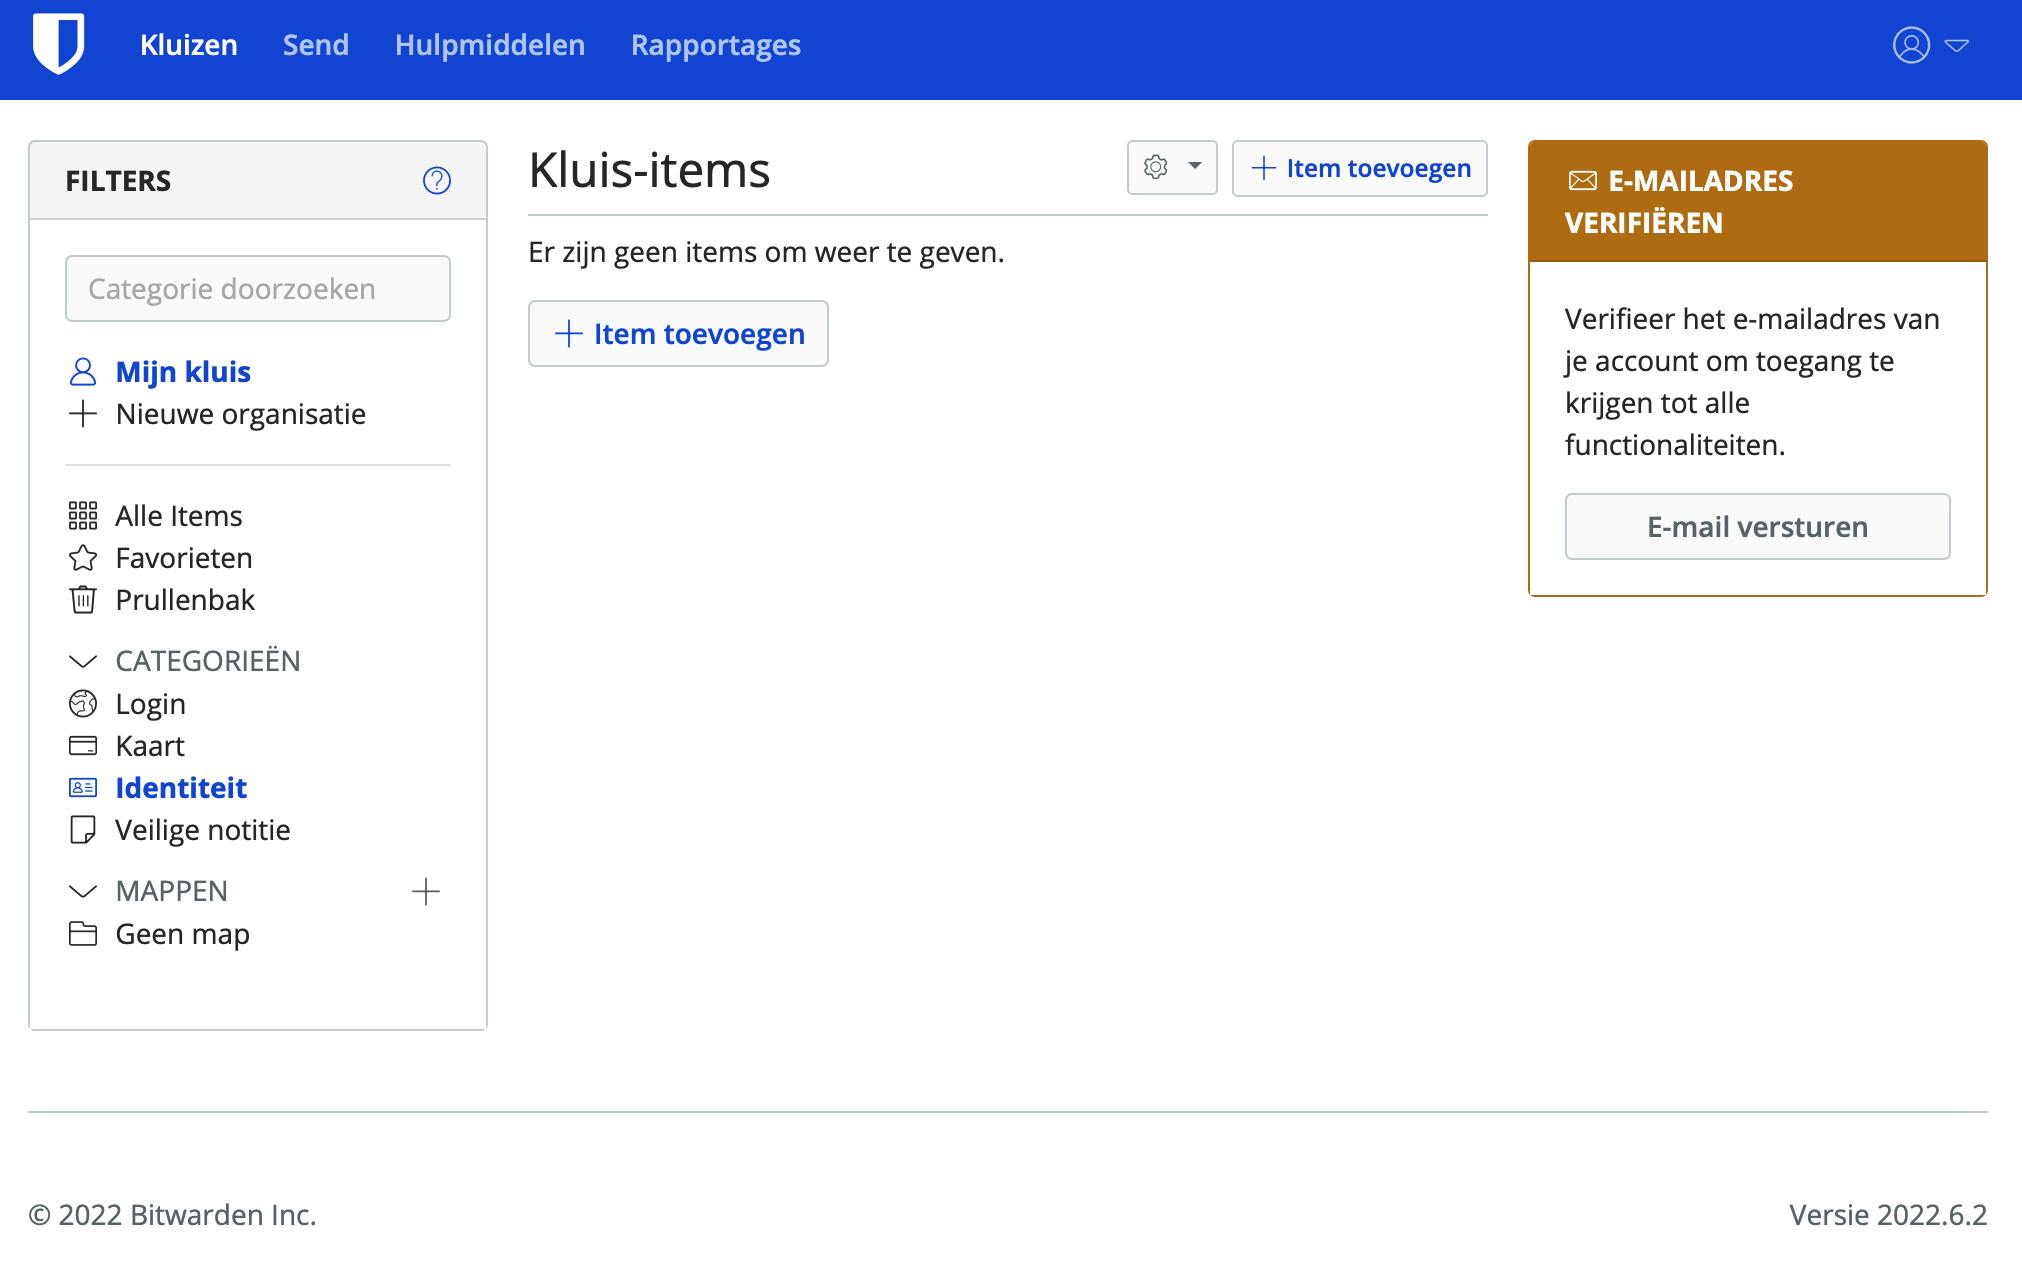
Task: Click Item toevoegen in the header
Action: (1359, 168)
